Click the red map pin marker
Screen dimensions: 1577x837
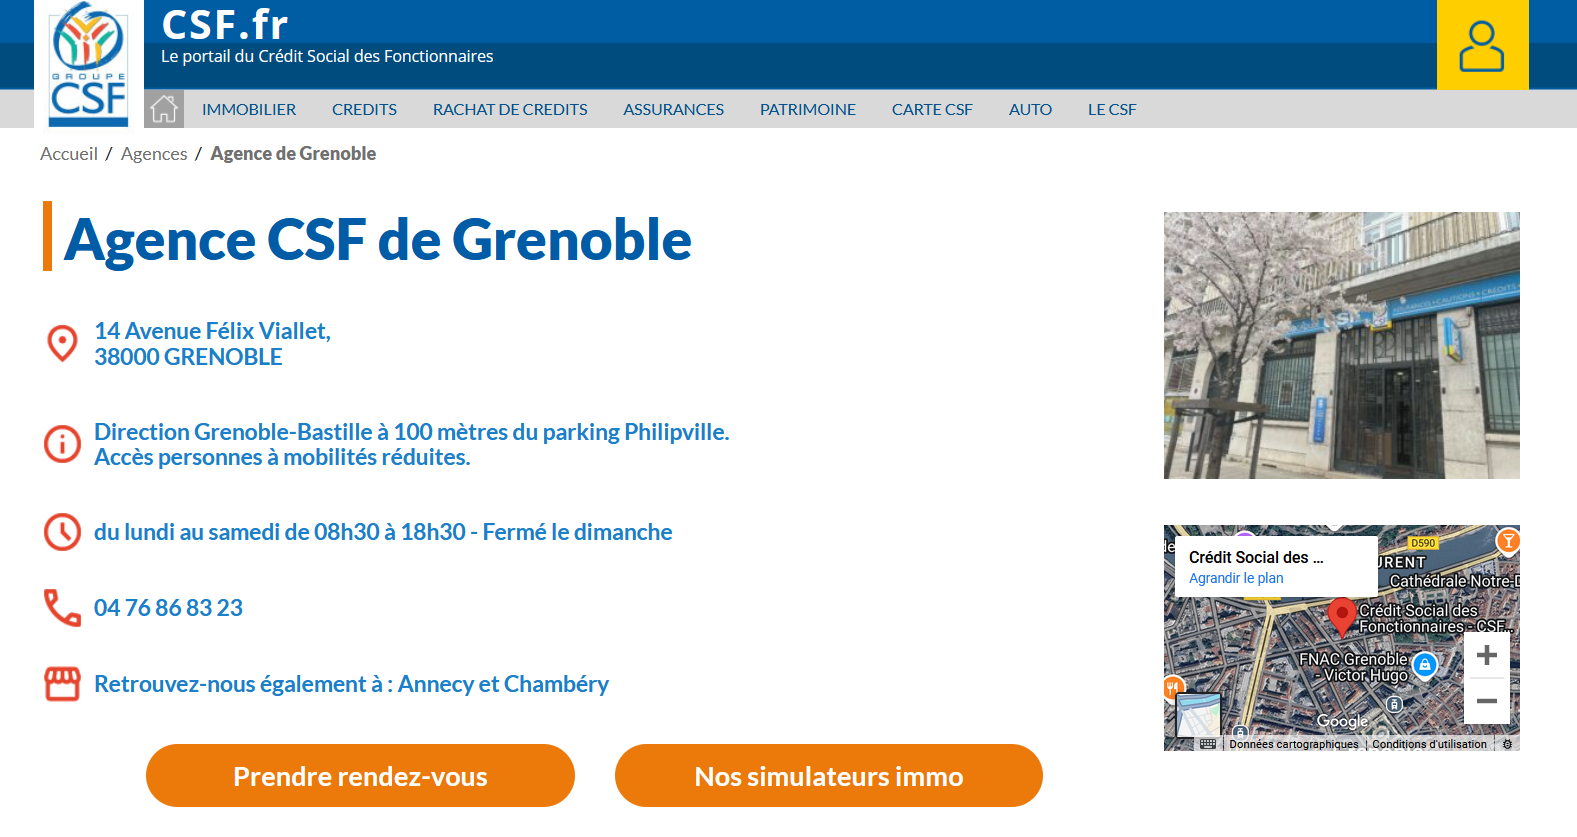[1341, 615]
